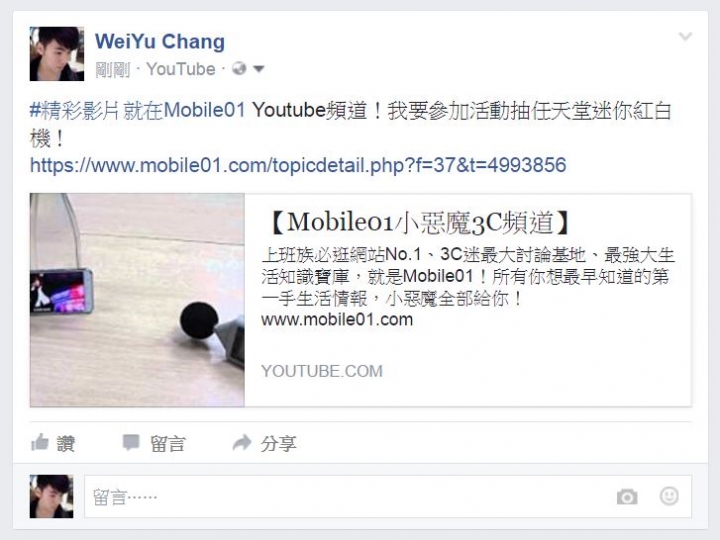720x540 pixels.
Task: Open the emoji smiley picker
Action: 669,496
